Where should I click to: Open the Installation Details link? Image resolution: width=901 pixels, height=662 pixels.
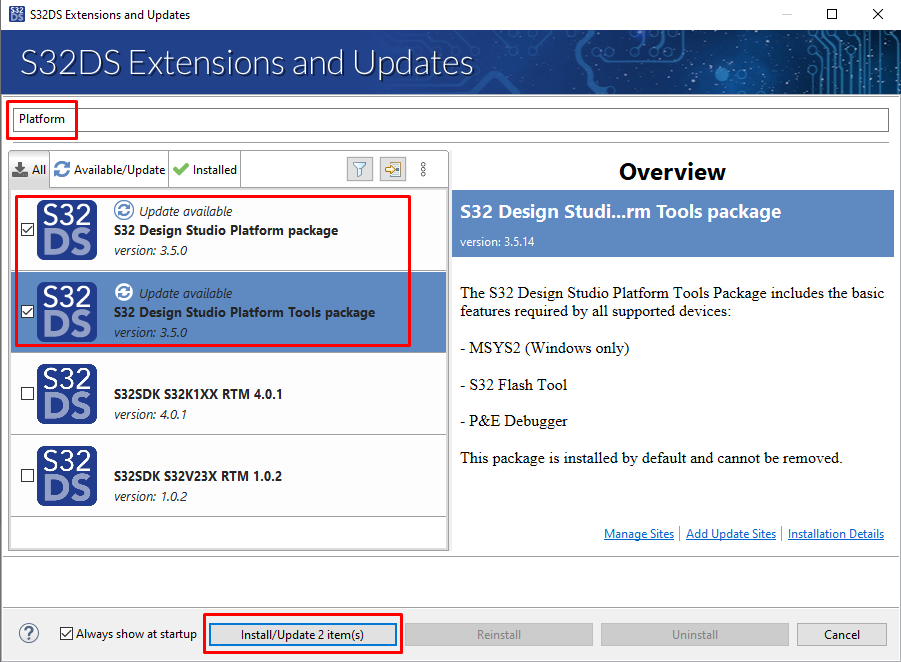click(835, 534)
